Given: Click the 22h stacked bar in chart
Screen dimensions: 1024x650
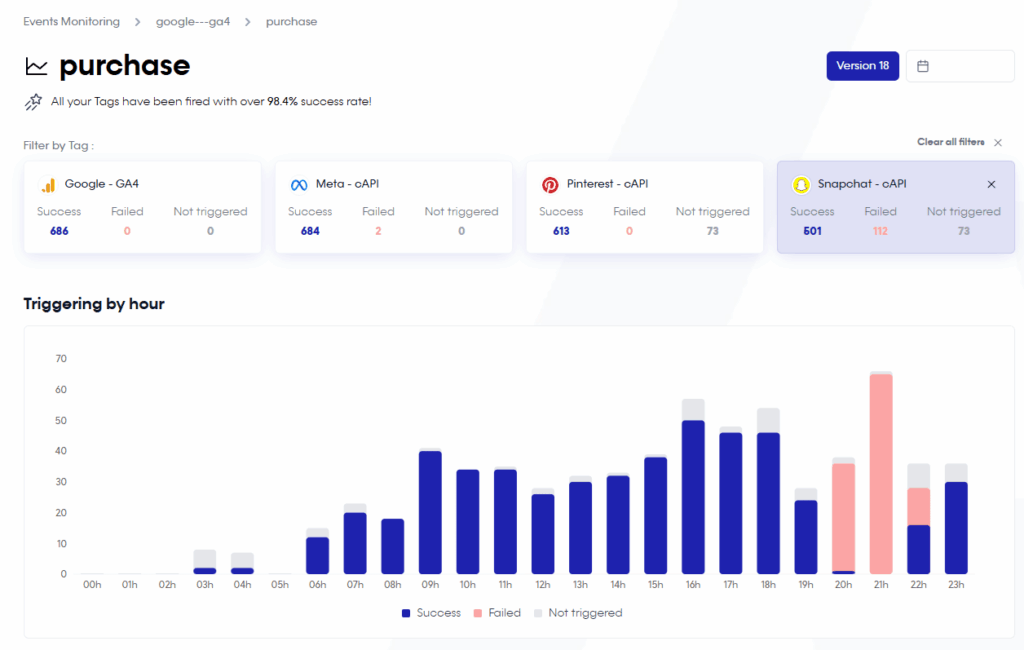Looking at the screenshot, I should tap(918, 519).
